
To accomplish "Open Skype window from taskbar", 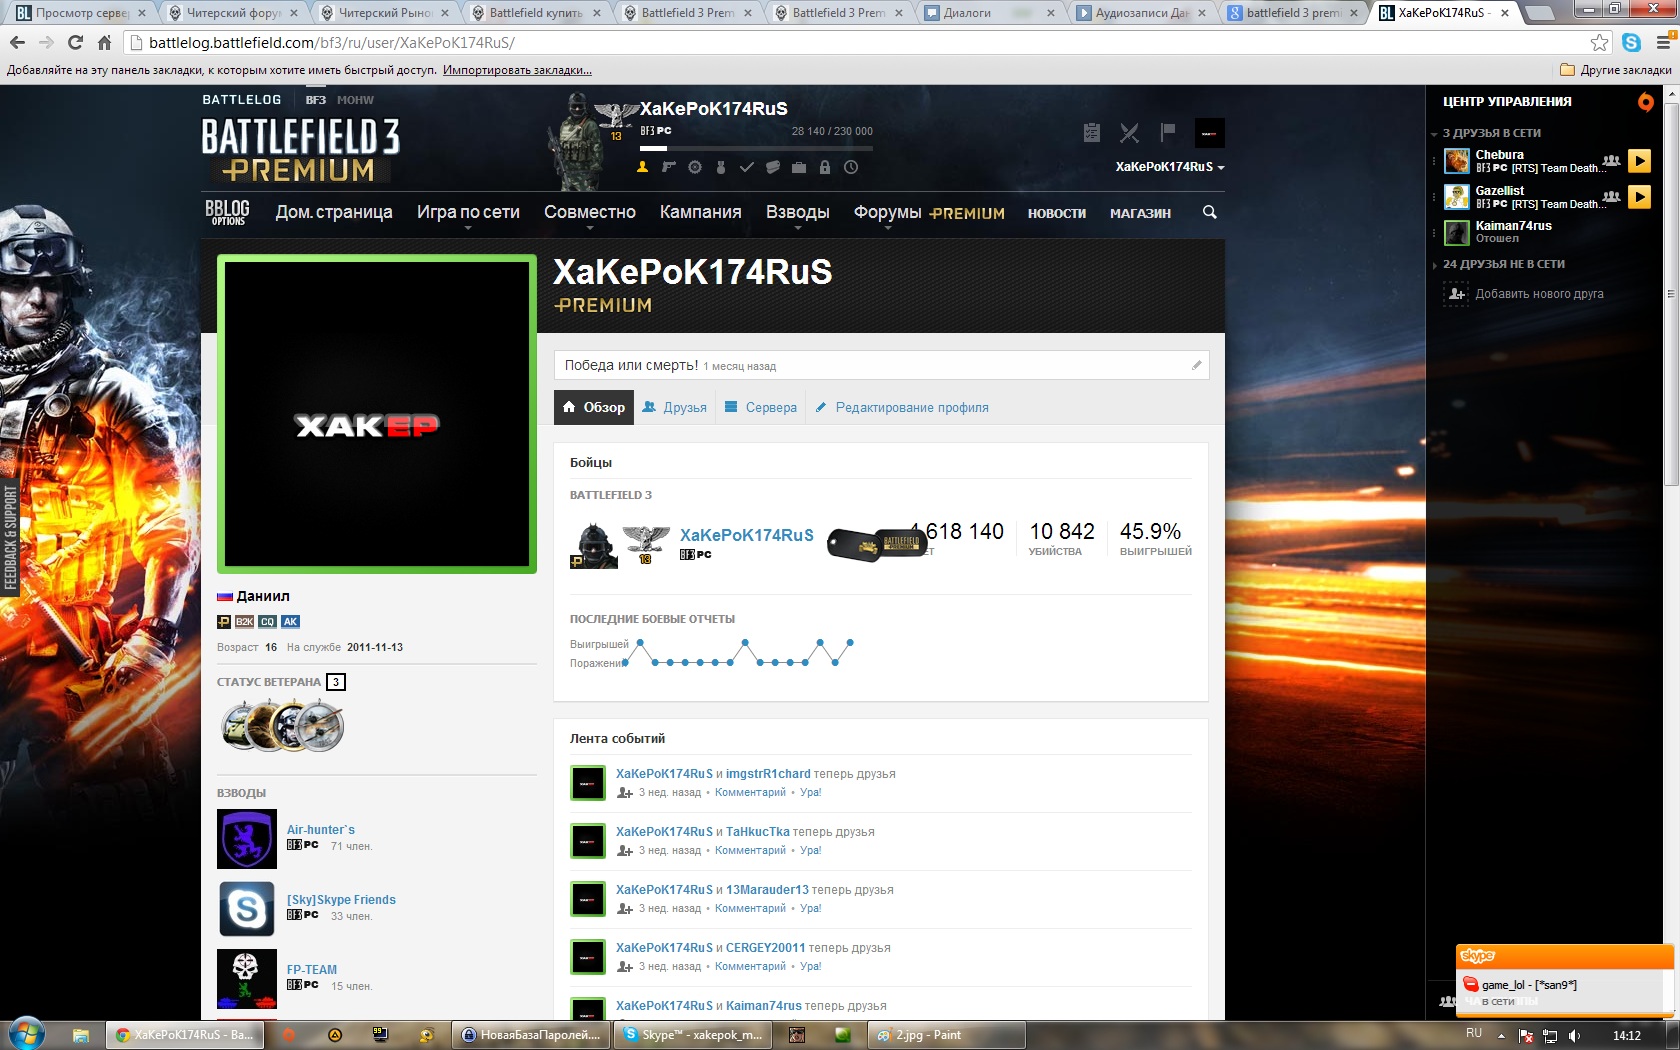I will pyautogui.click(x=693, y=1035).
